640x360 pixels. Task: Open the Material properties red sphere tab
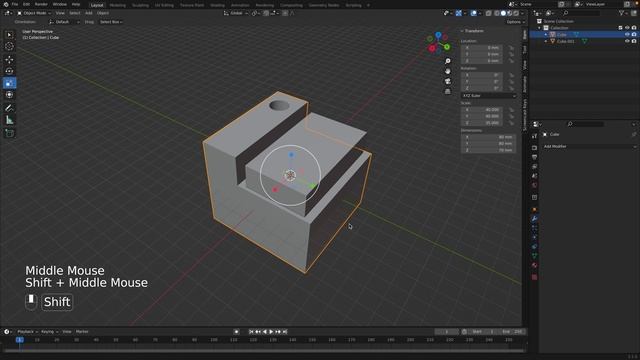[x=534, y=266]
